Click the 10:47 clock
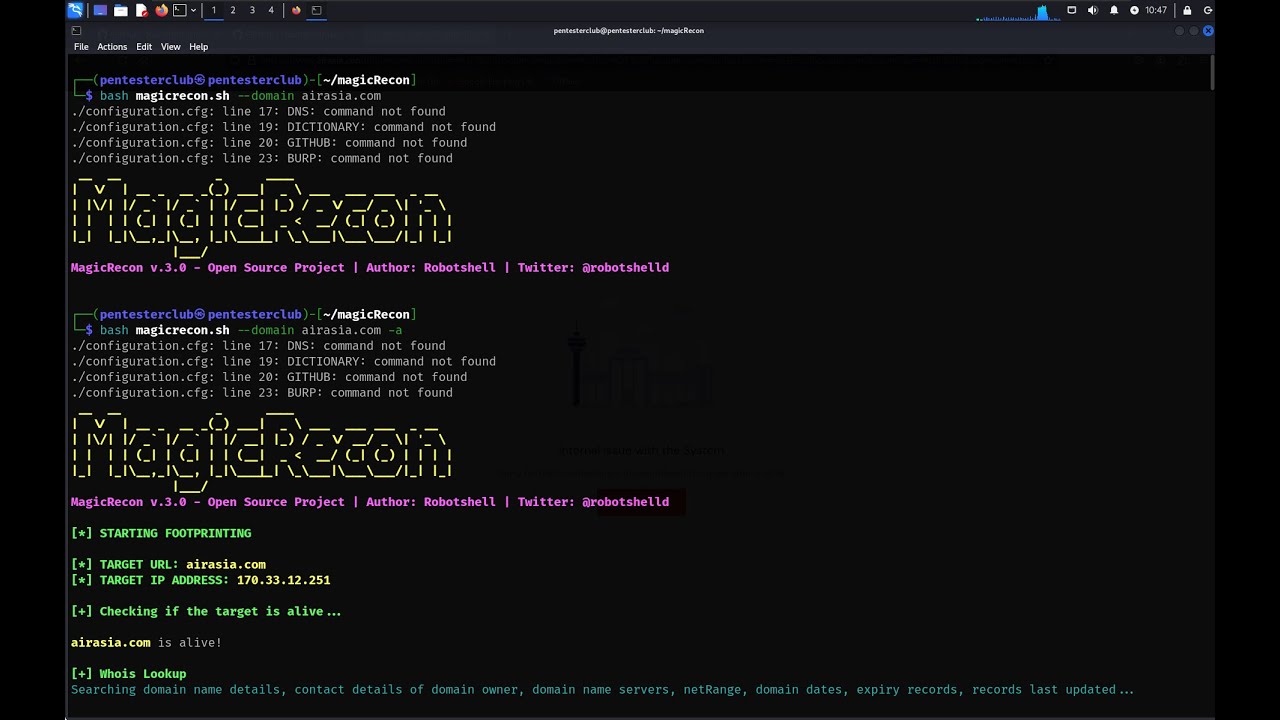The height and width of the screenshot is (720, 1280). pos(1156,10)
